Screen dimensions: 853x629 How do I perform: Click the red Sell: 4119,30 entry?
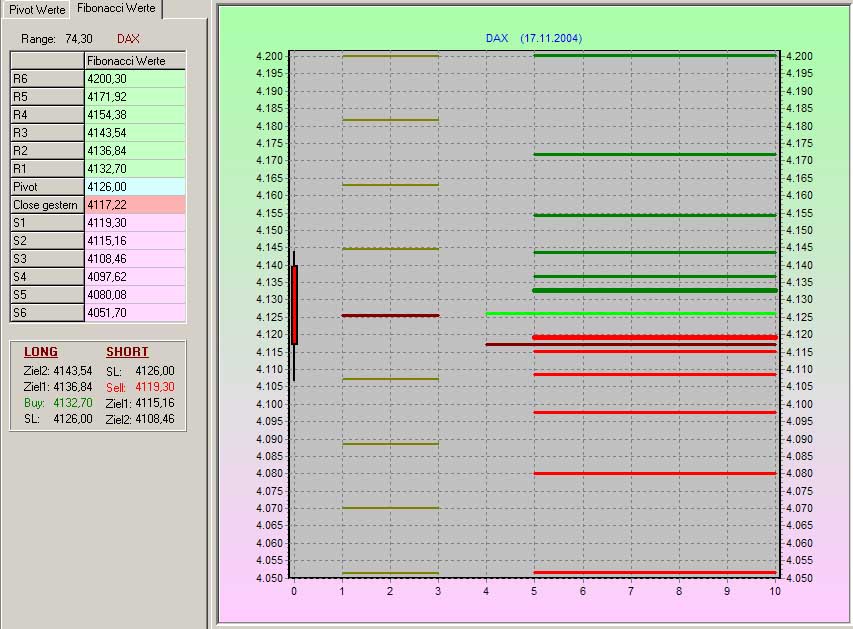coord(140,387)
